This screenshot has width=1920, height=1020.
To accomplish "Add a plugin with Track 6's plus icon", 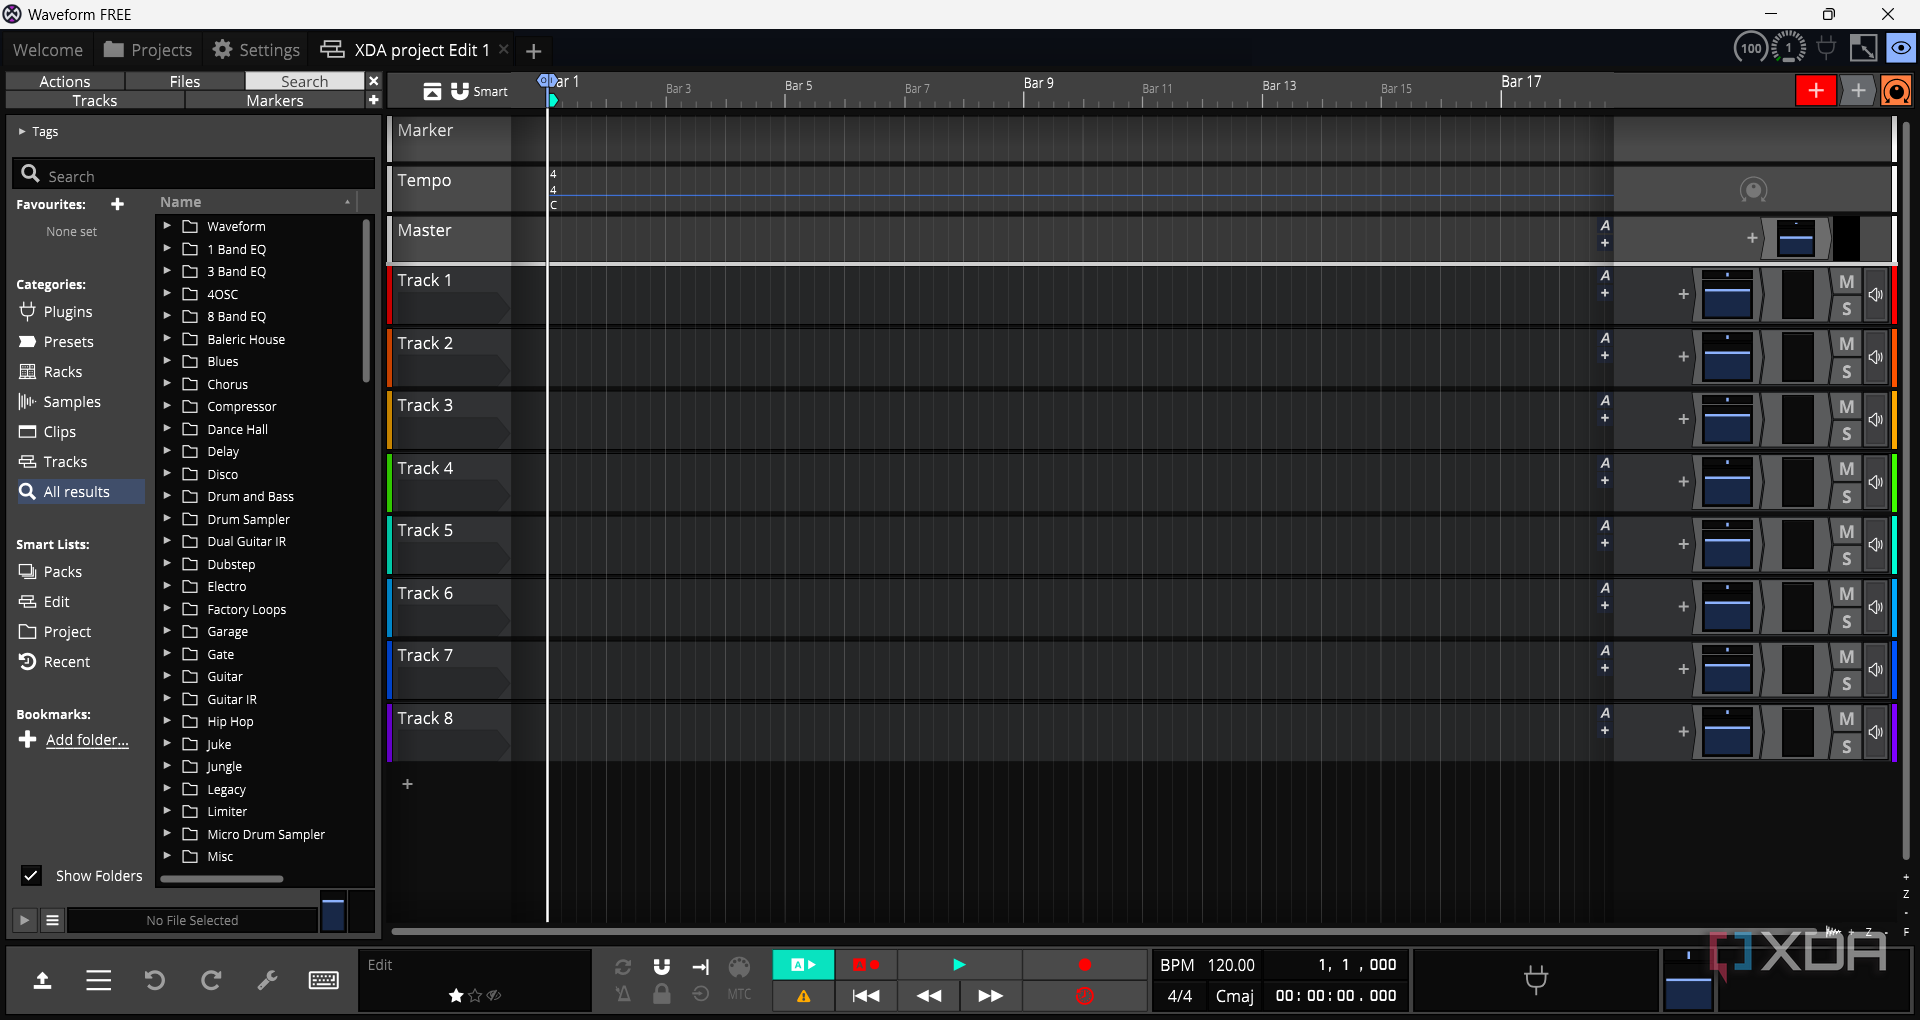I will pos(1683,607).
